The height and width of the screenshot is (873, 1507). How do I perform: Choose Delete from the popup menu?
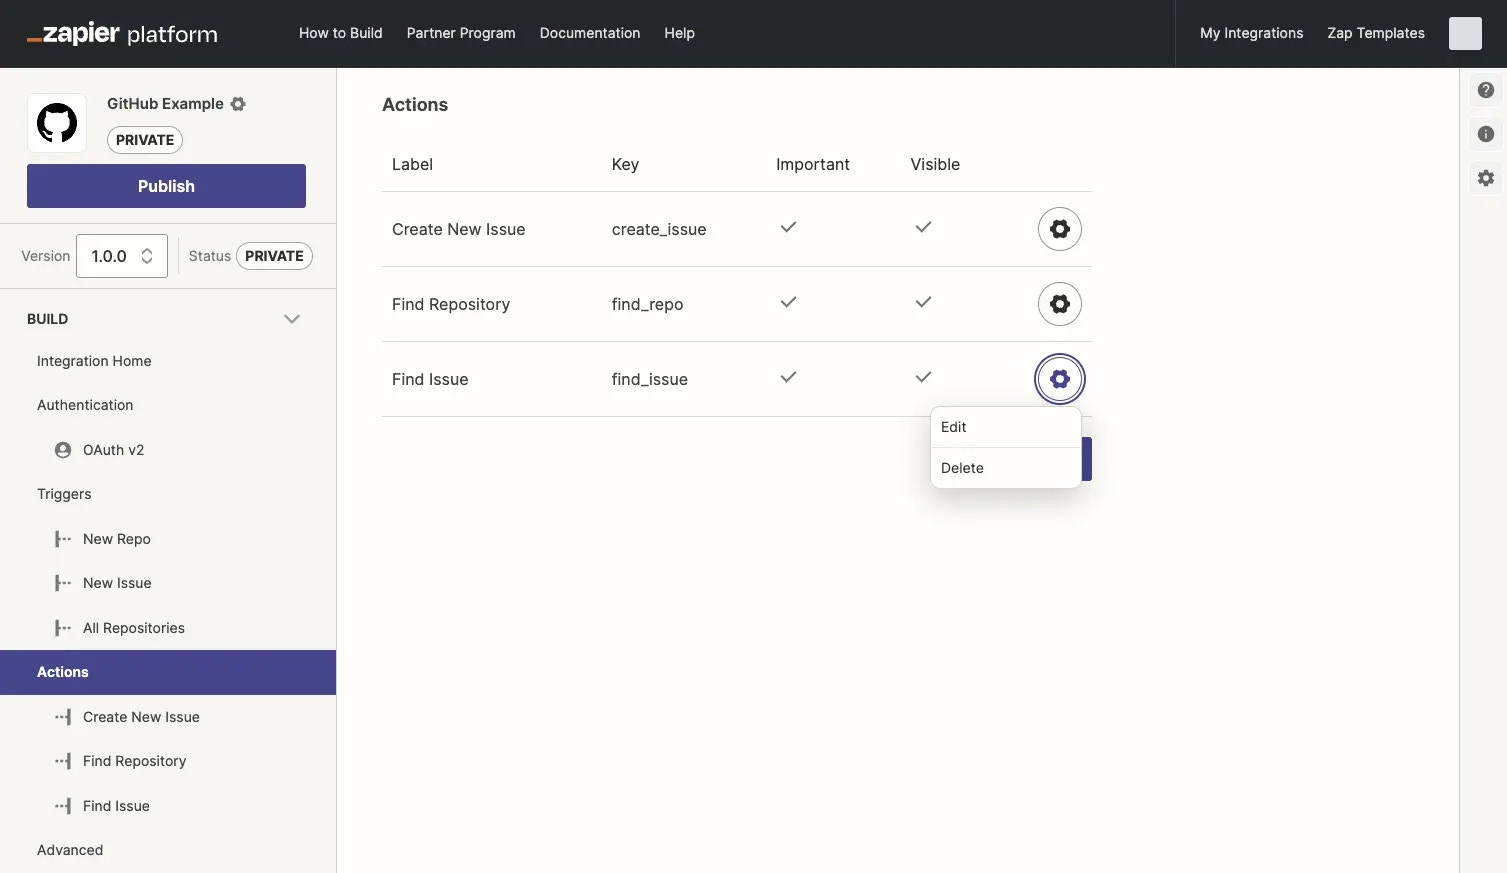tap(1005, 468)
